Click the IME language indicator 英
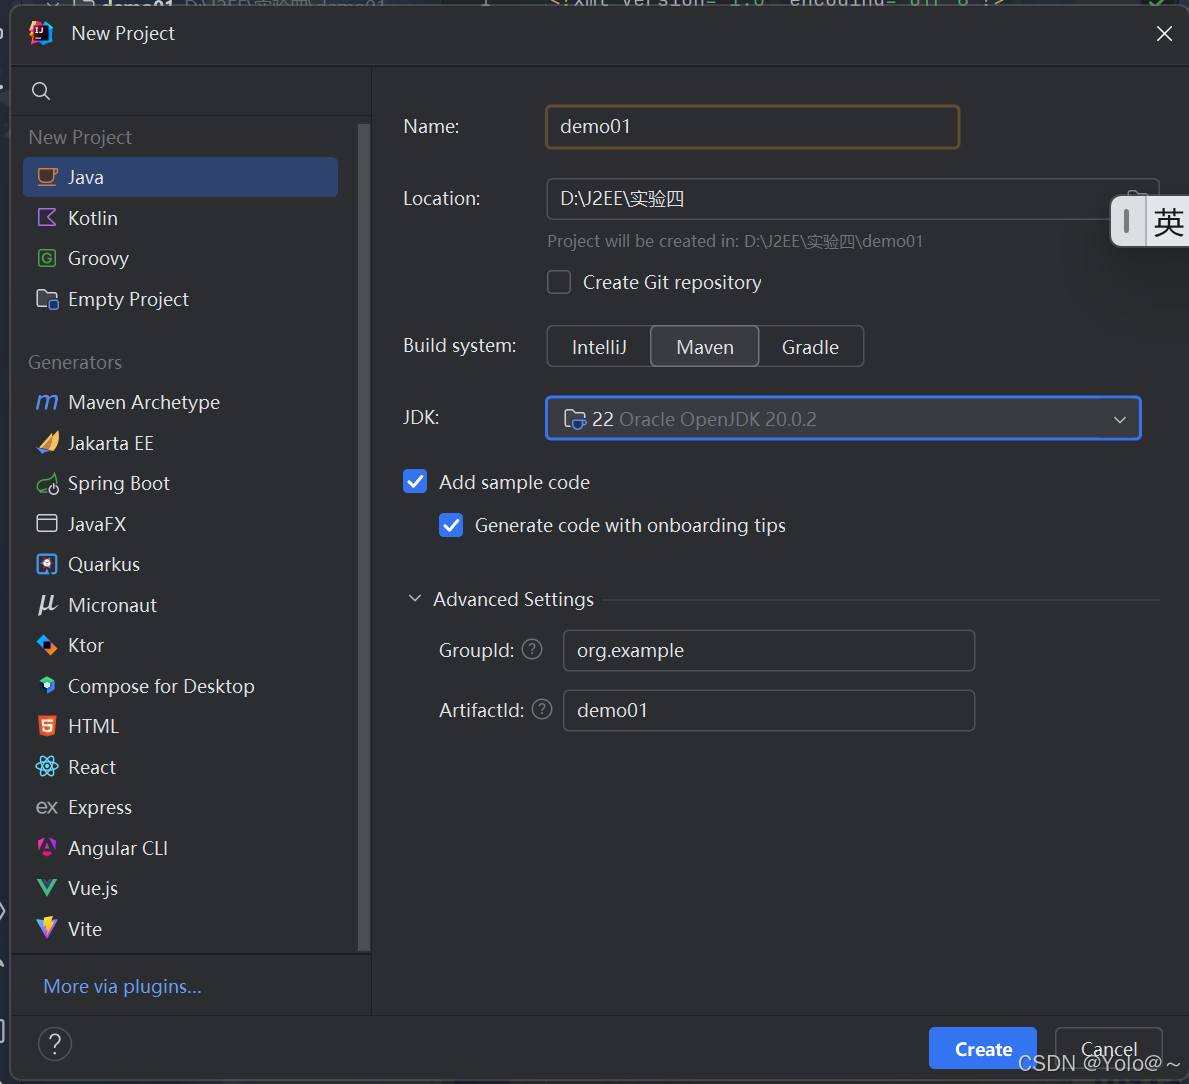1189x1084 pixels. [1167, 222]
